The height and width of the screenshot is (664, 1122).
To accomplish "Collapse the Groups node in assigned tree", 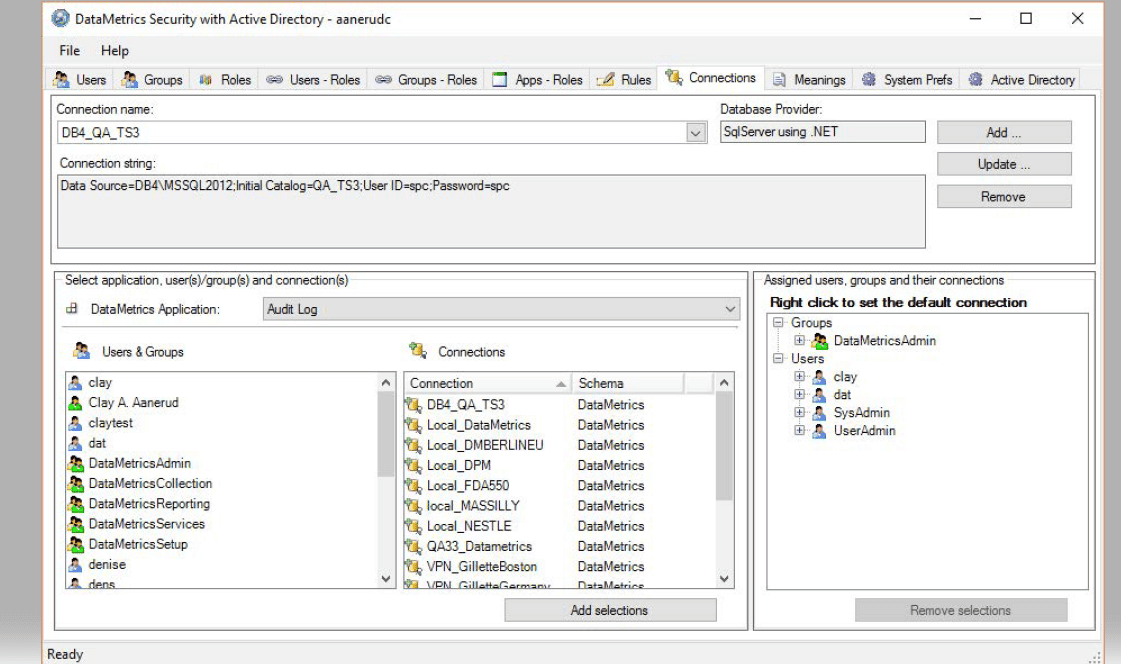I will 779,323.
